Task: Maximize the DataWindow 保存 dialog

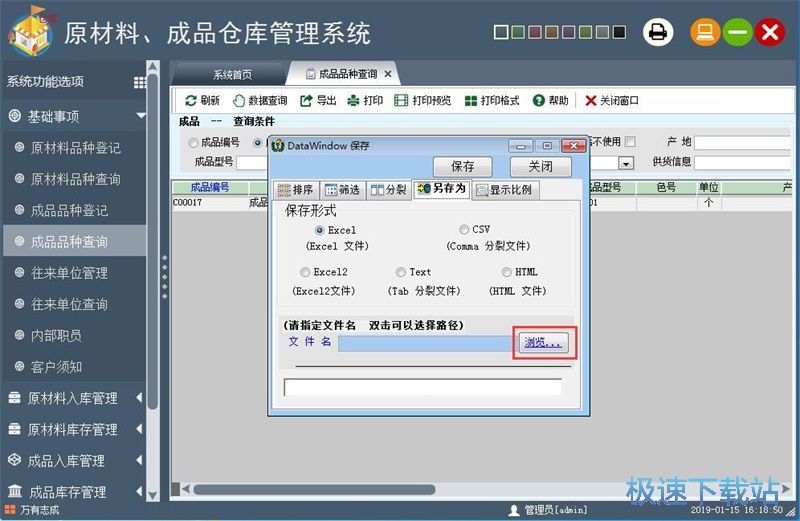Action: point(547,146)
